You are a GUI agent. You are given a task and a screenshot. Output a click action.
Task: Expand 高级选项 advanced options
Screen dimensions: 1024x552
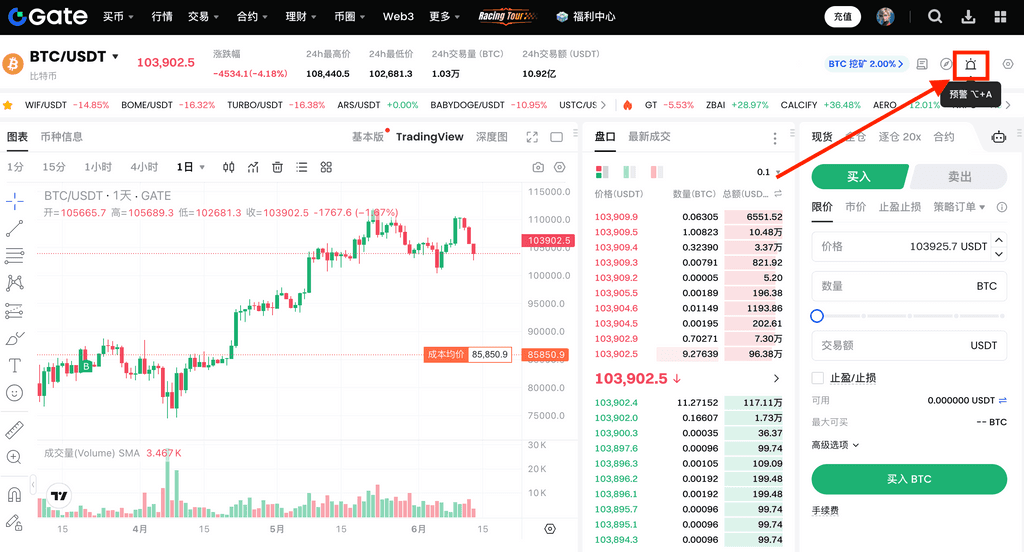(x=835, y=444)
